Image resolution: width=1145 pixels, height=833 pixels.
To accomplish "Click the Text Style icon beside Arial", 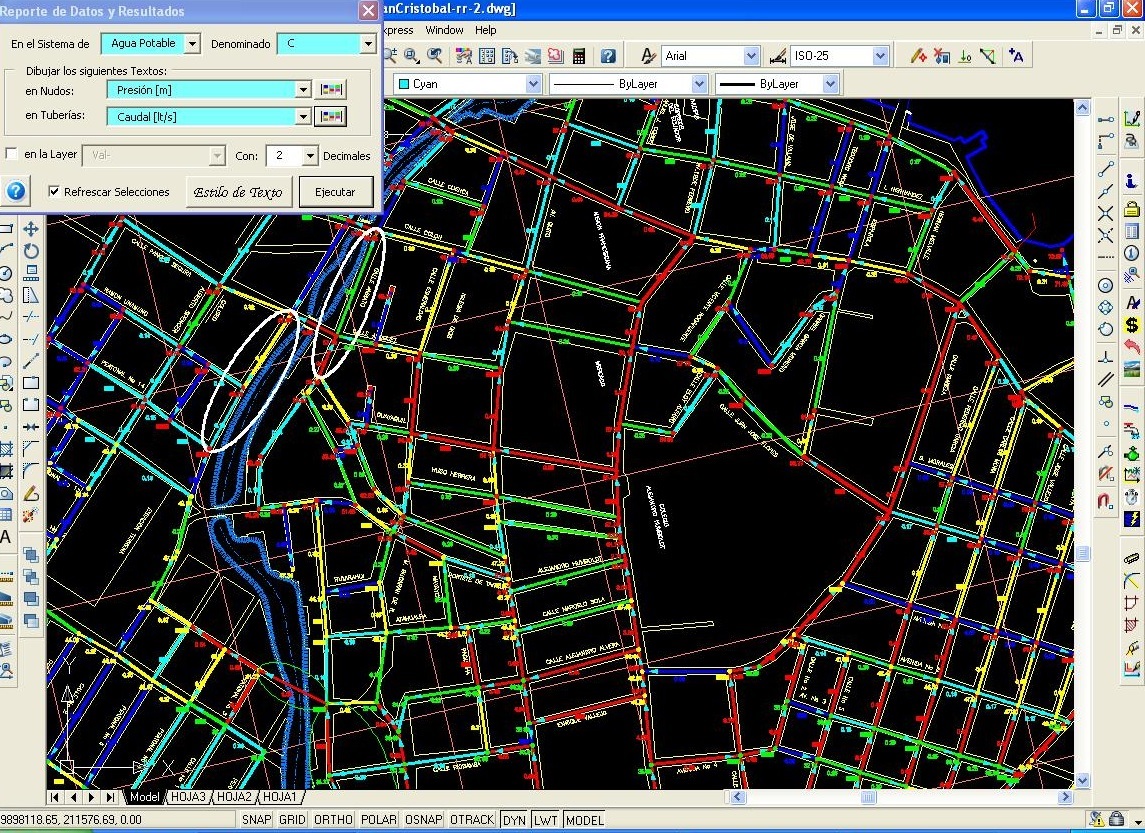I will pyautogui.click(x=648, y=56).
